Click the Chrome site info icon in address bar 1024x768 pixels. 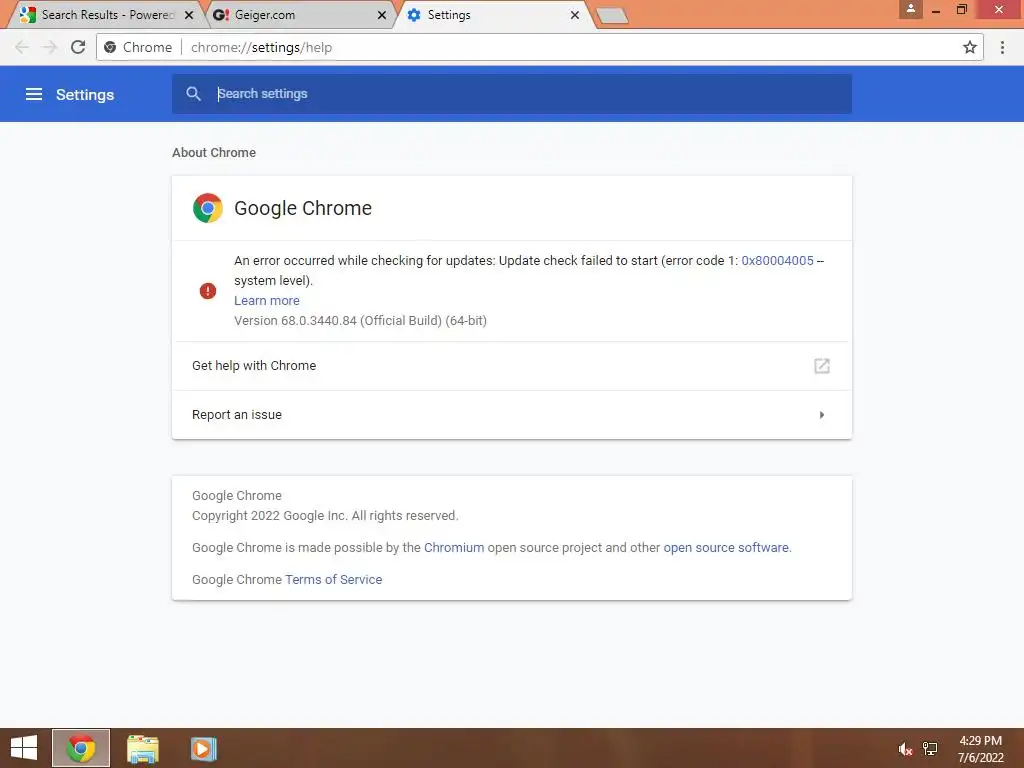110,47
